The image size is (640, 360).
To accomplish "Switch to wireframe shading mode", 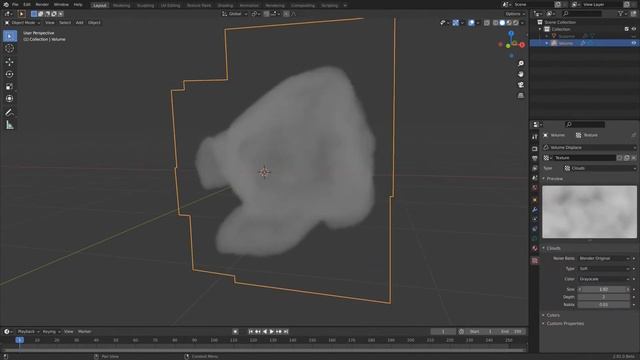I will pyautogui.click(x=496, y=23).
